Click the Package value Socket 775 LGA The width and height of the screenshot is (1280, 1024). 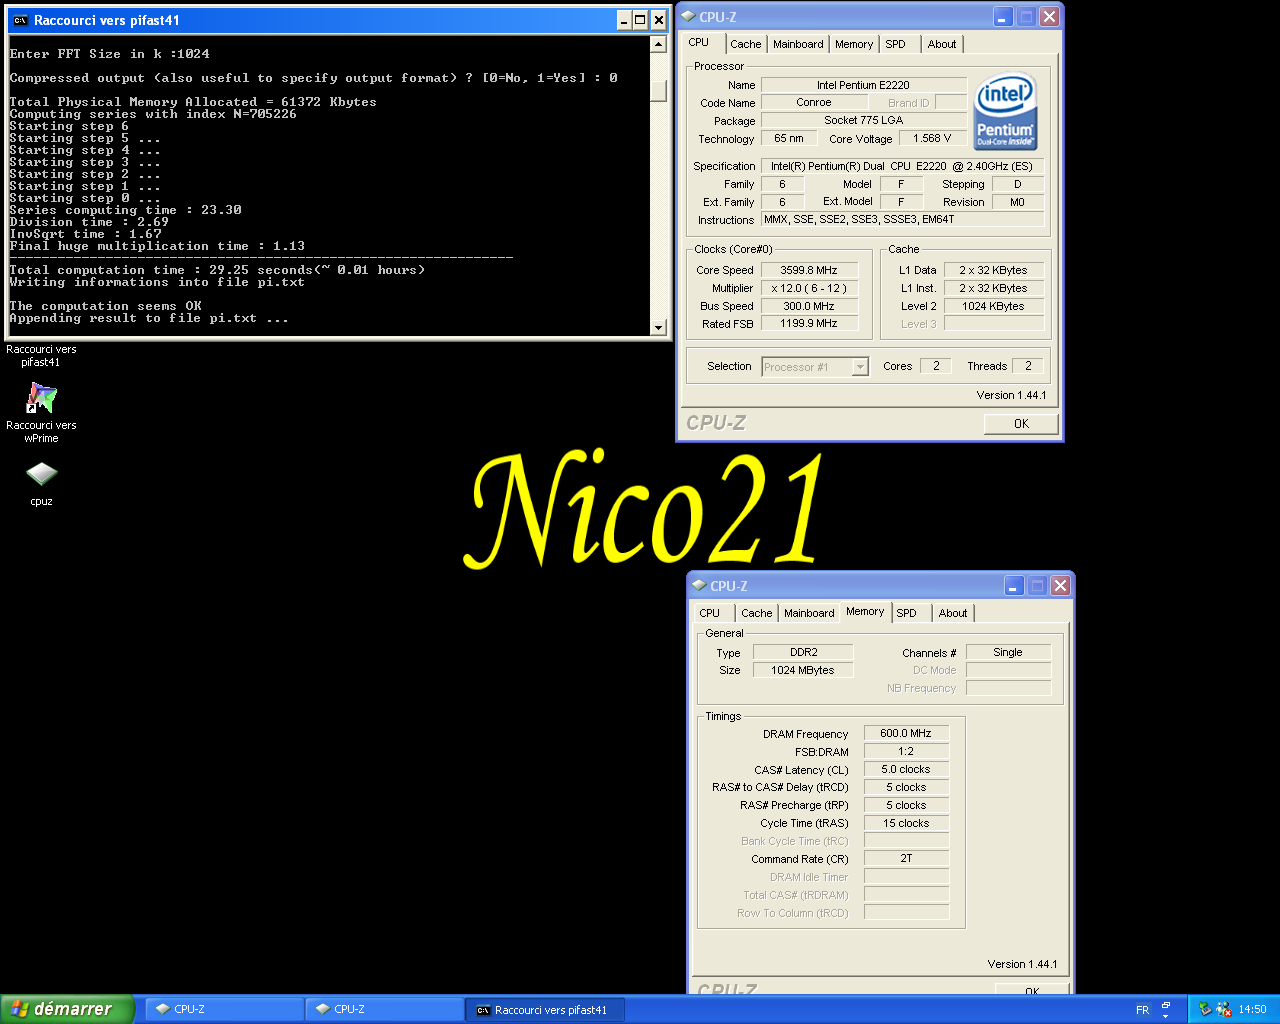pyautogui.click(x=863, y=120)
